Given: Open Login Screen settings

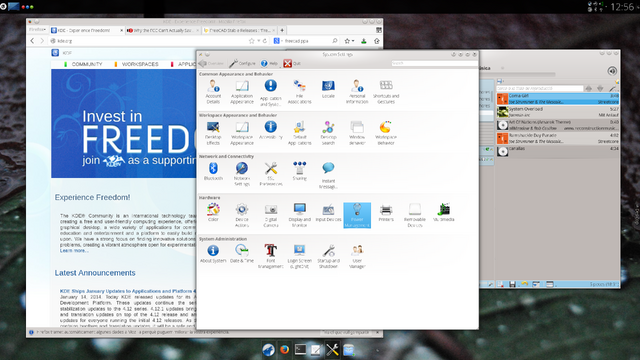Looking at the screenshot, I should [300, 257].
